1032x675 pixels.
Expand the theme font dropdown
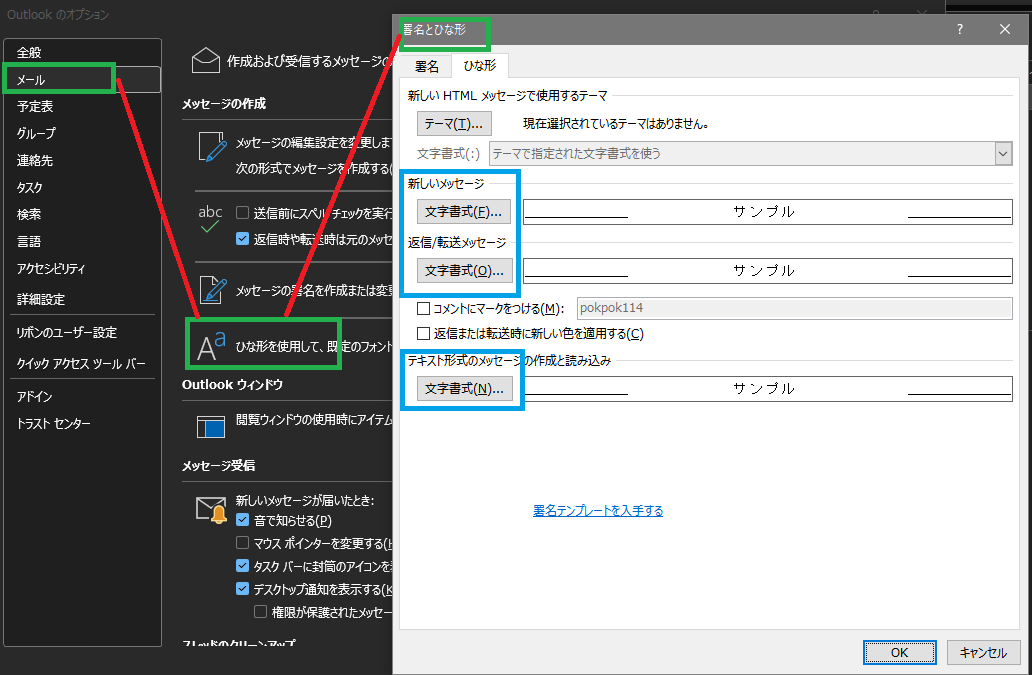point(1002,154)
